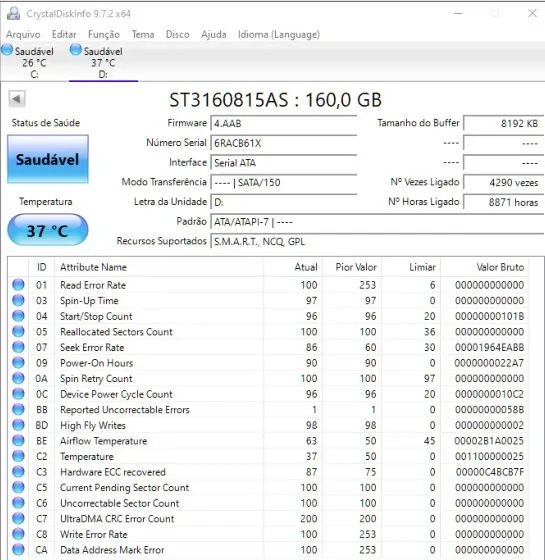The image size is (545, 560).
Task: Click the Limiar column header
Action: point(411,267)
